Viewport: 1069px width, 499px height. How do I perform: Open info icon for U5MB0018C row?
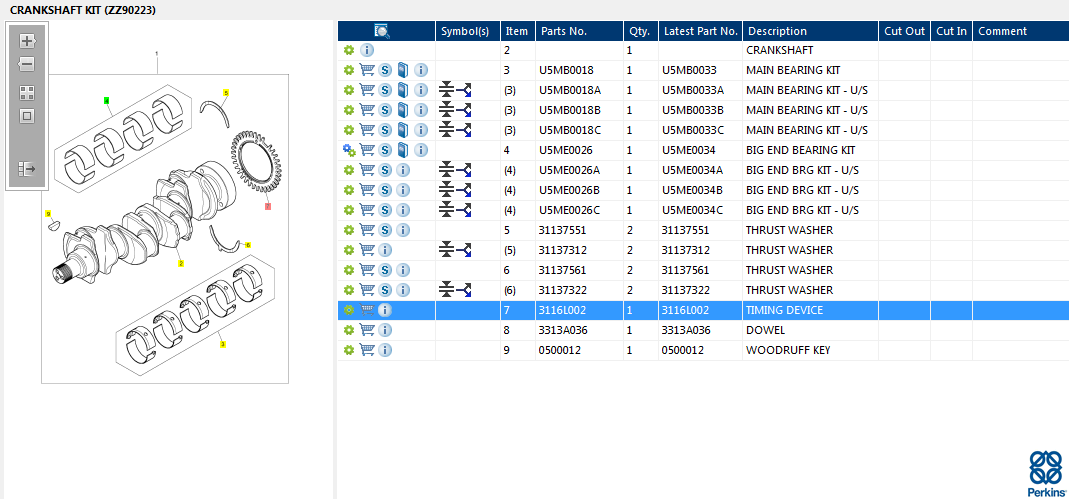coord(421,130)
